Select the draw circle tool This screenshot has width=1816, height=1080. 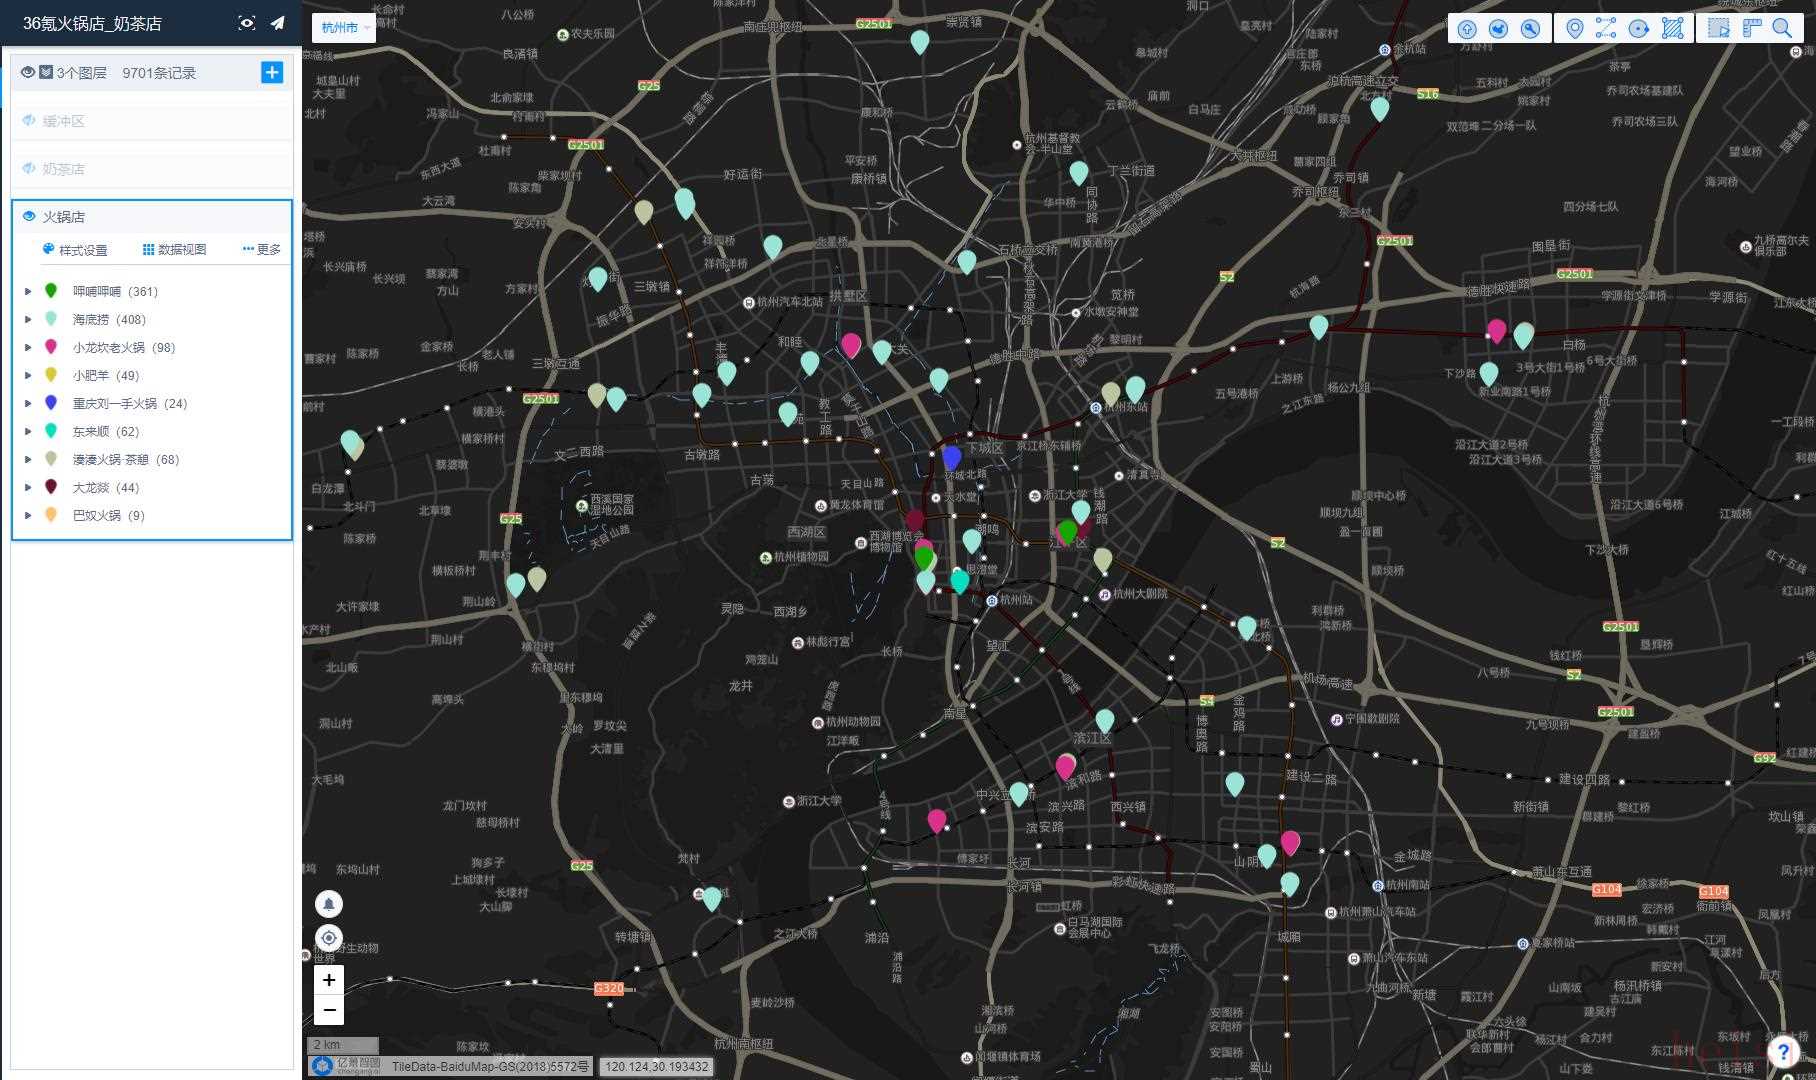click(x=1638, y=28)
